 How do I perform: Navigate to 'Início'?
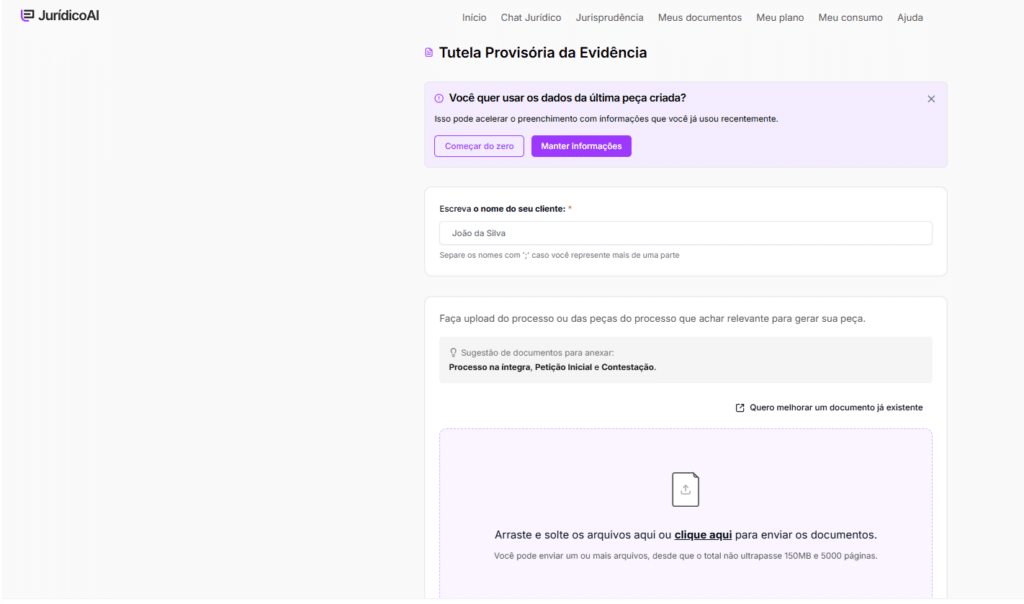click(x=474, y=17)
